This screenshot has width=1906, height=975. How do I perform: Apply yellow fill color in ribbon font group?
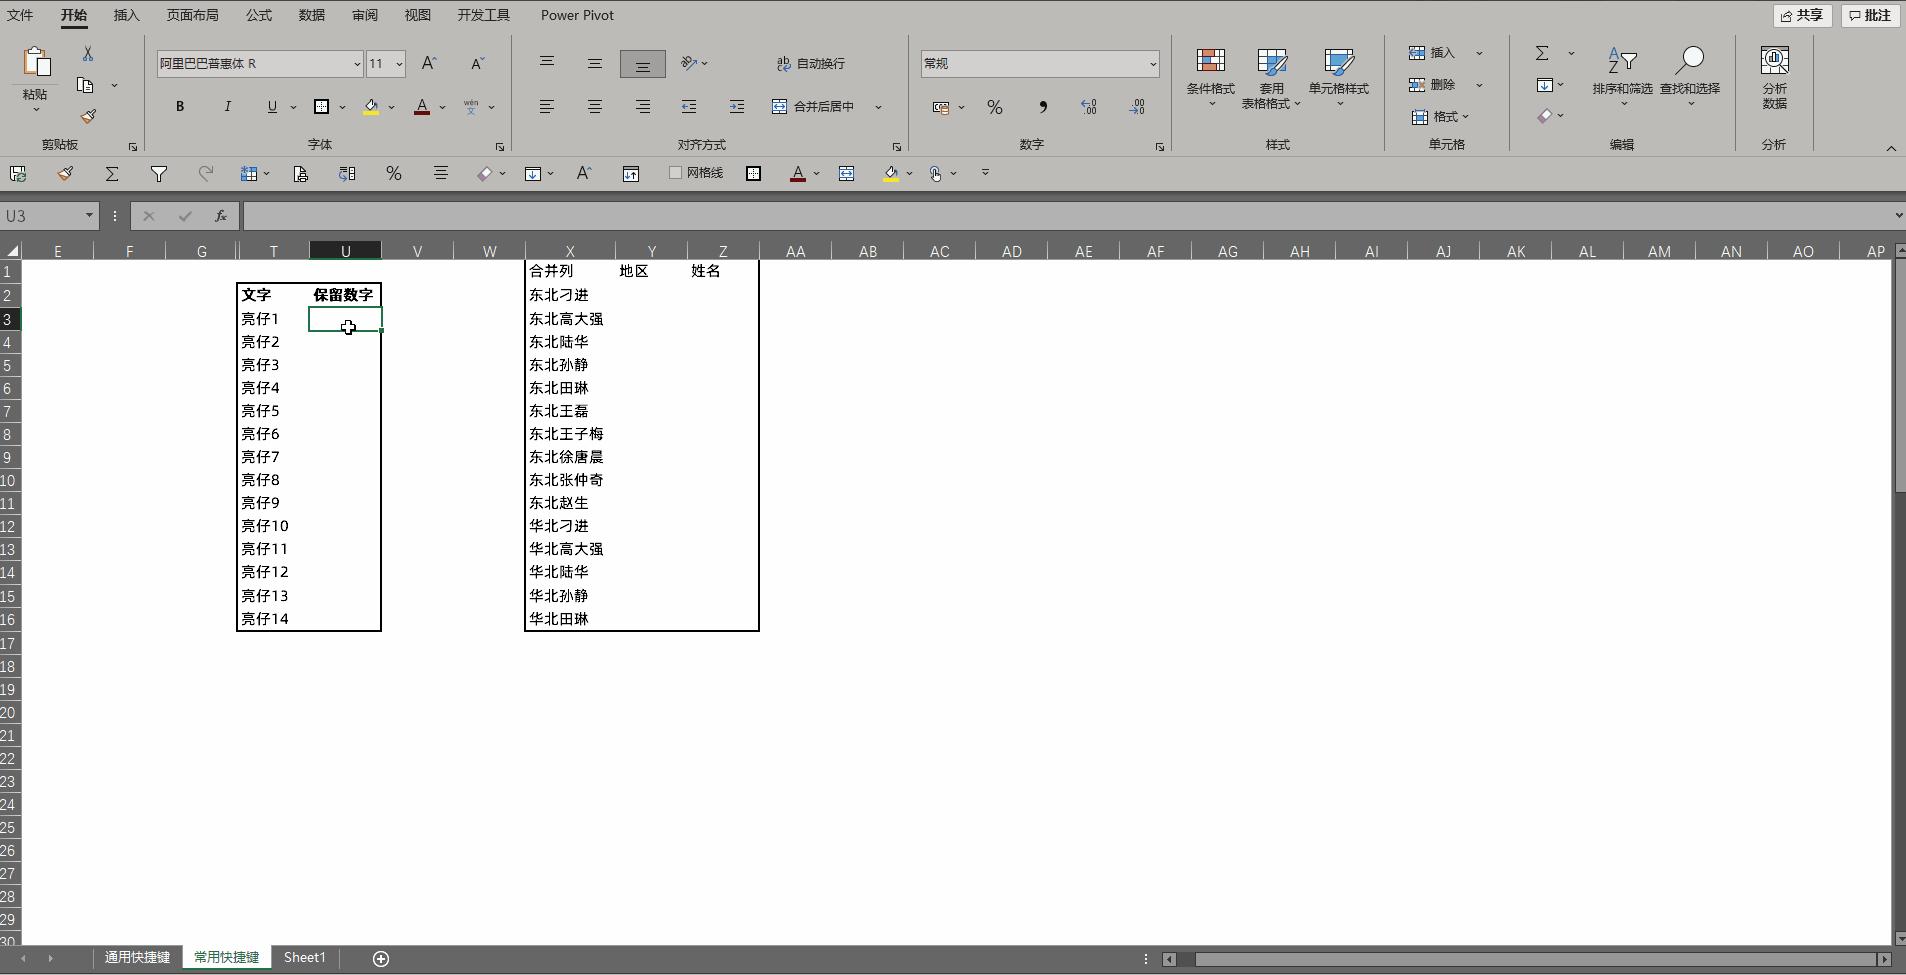coord(371,106)
